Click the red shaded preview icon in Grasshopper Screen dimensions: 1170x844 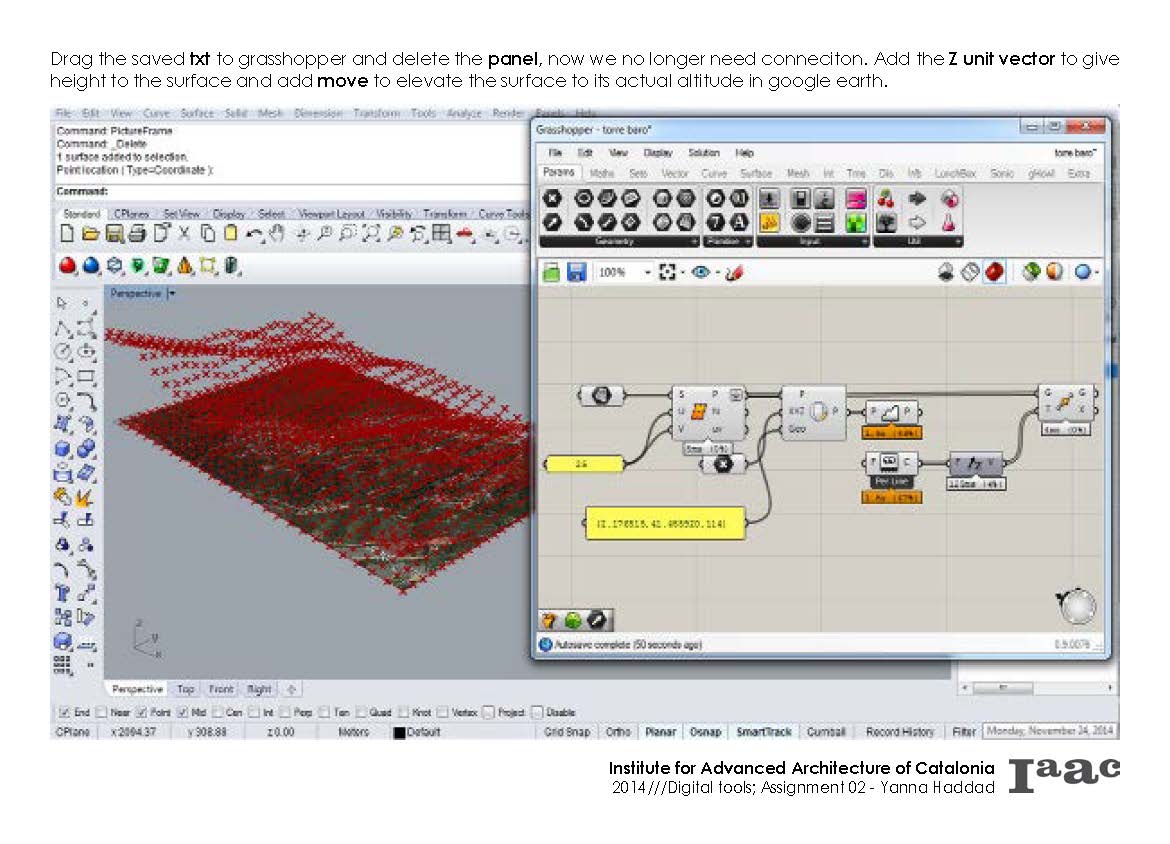994,272
